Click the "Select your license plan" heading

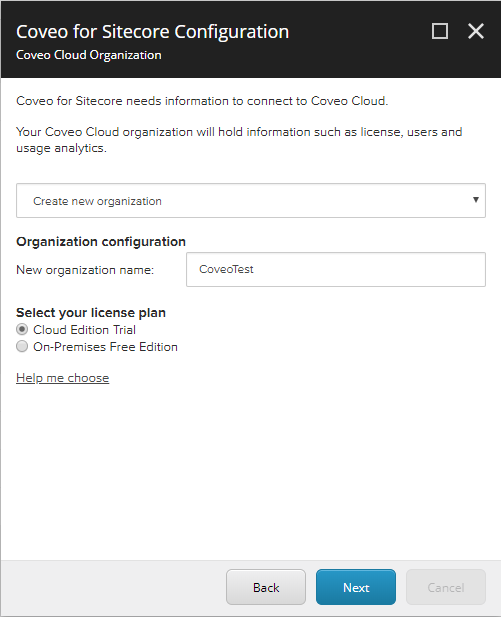(91, 313)
